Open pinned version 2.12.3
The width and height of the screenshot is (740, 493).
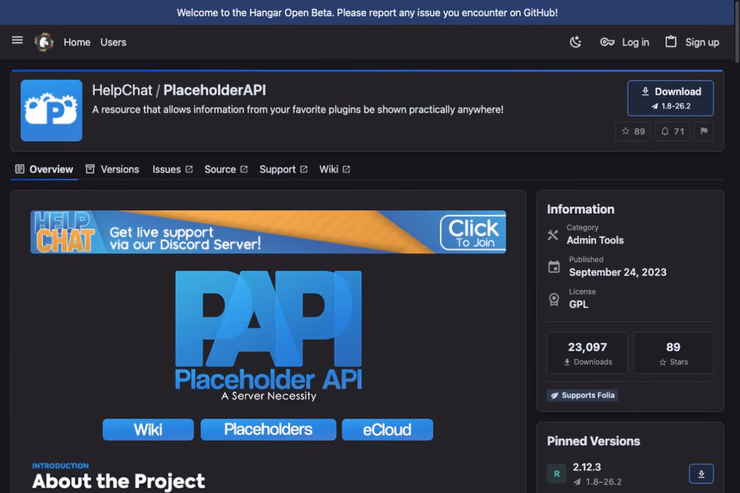(587, 467)
